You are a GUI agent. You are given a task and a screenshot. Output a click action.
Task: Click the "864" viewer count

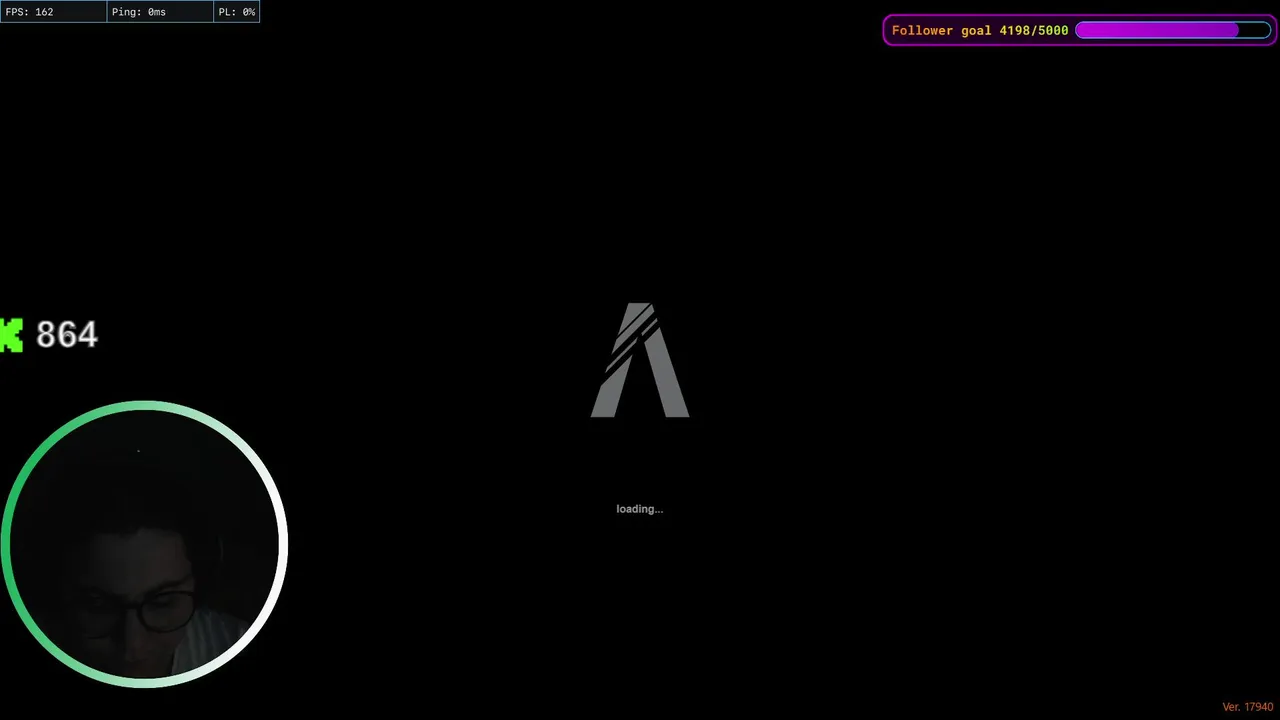pos(67,335)
